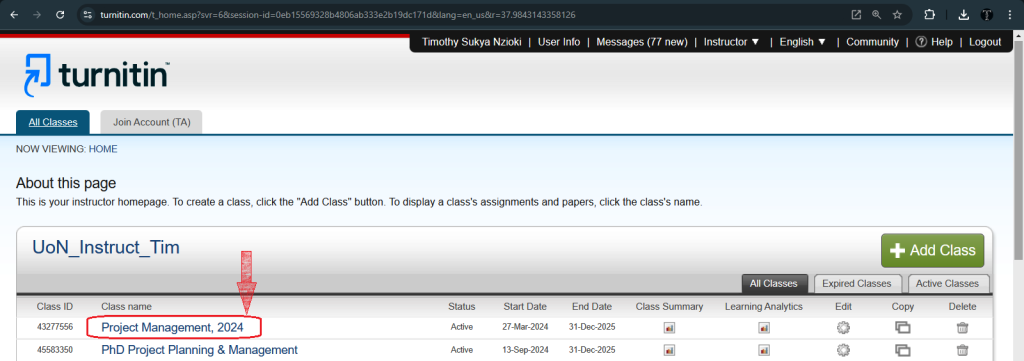Open browser downloads
The image size is (1024, 361).
click(x=963, y=14)
